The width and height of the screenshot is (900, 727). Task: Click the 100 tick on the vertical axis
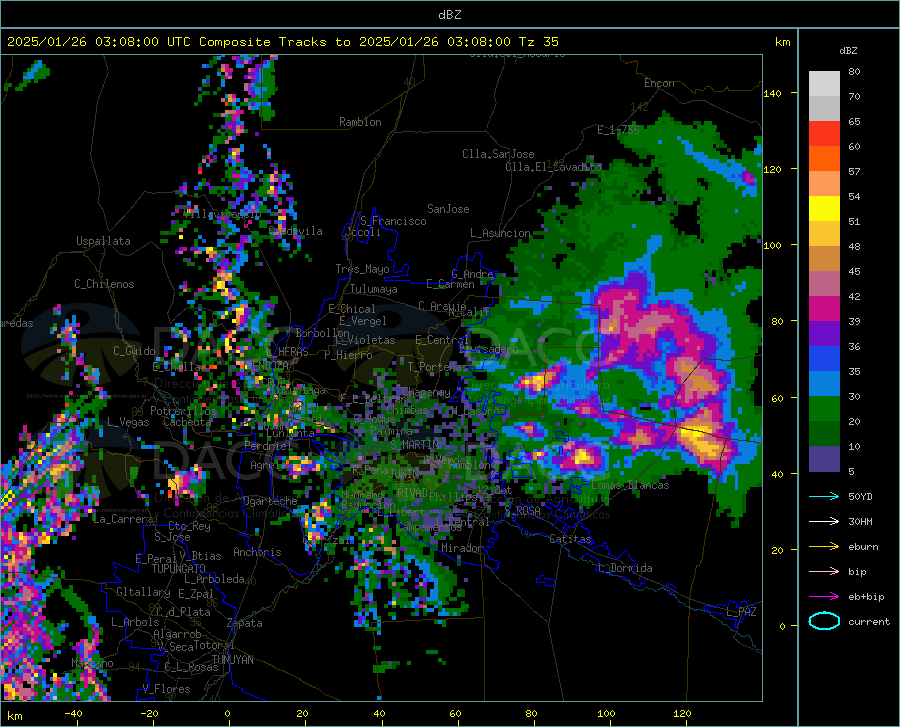[x=772, y=245]
